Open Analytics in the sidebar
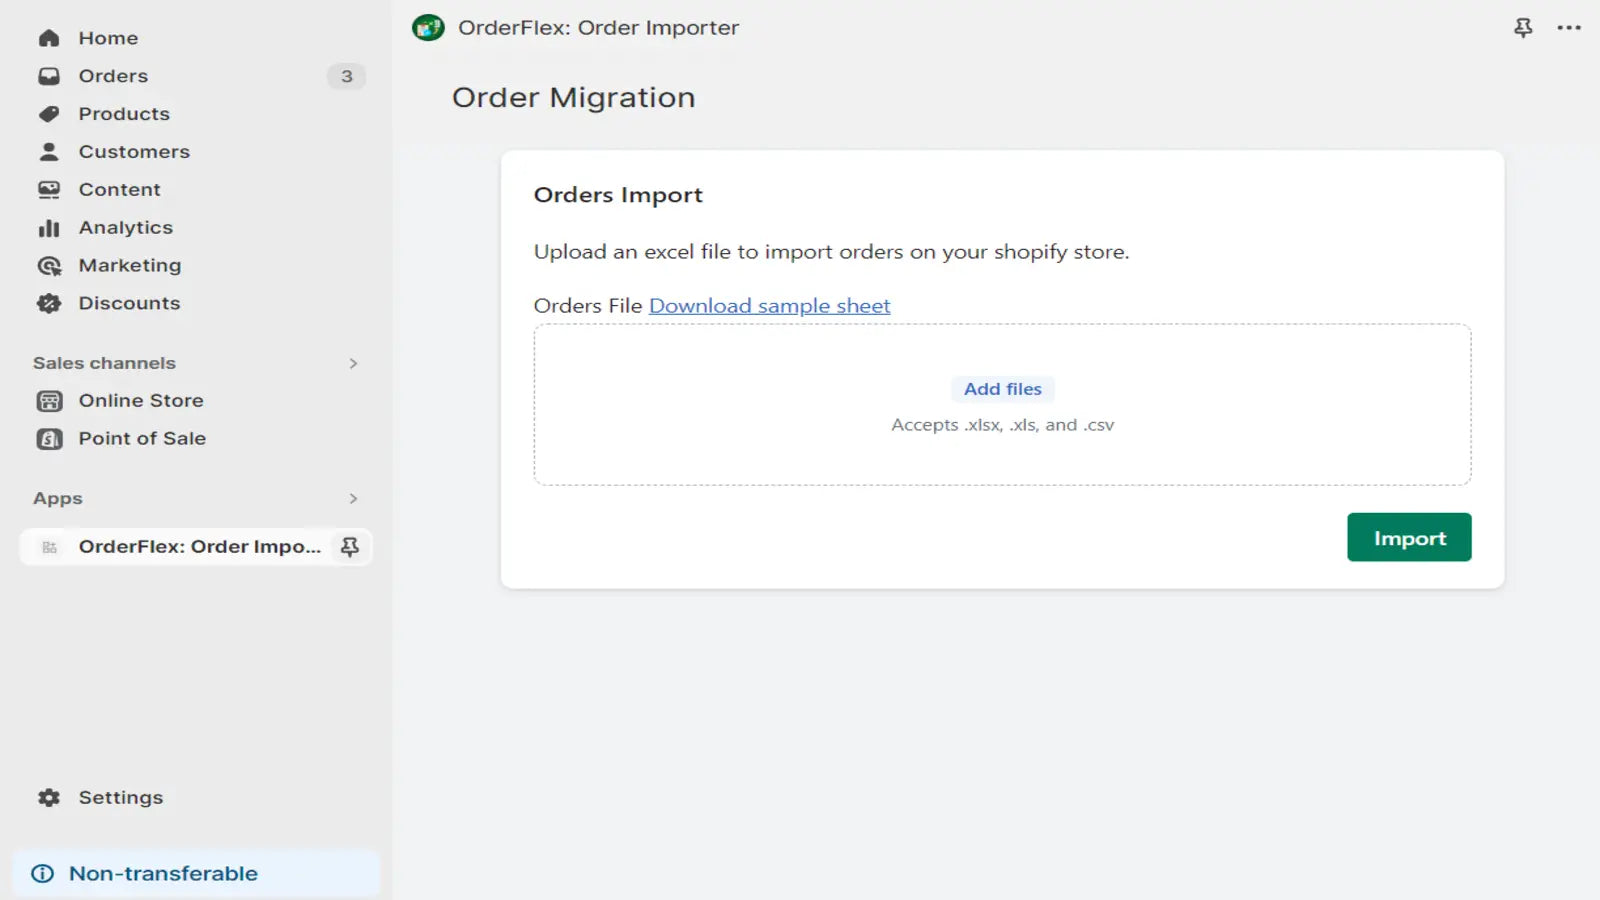The width and height of the screenshot is (1600, 900). (x=126, y=228)
